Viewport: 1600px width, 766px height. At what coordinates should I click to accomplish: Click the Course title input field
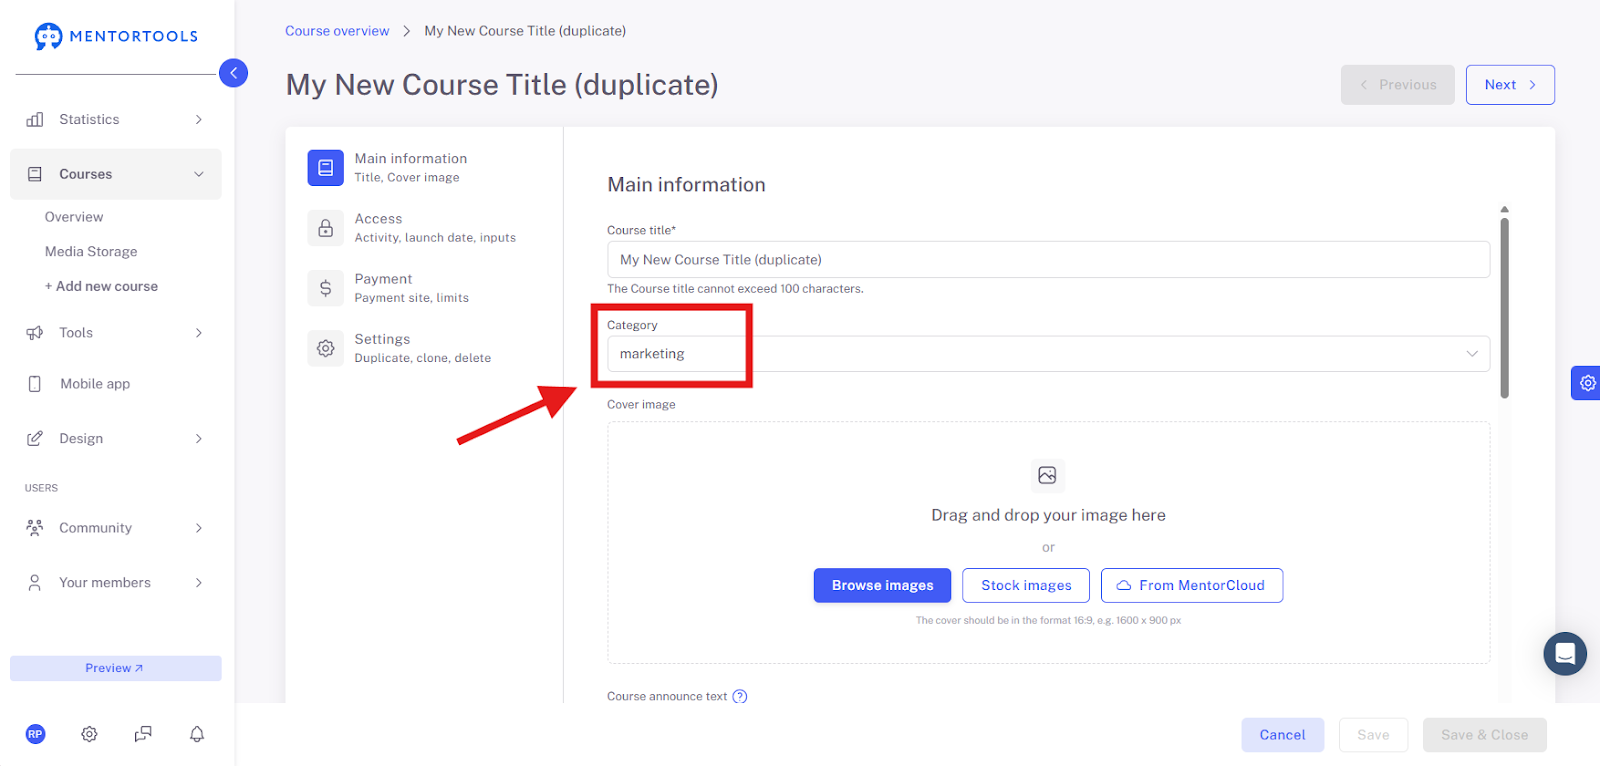pos(1048,260)
